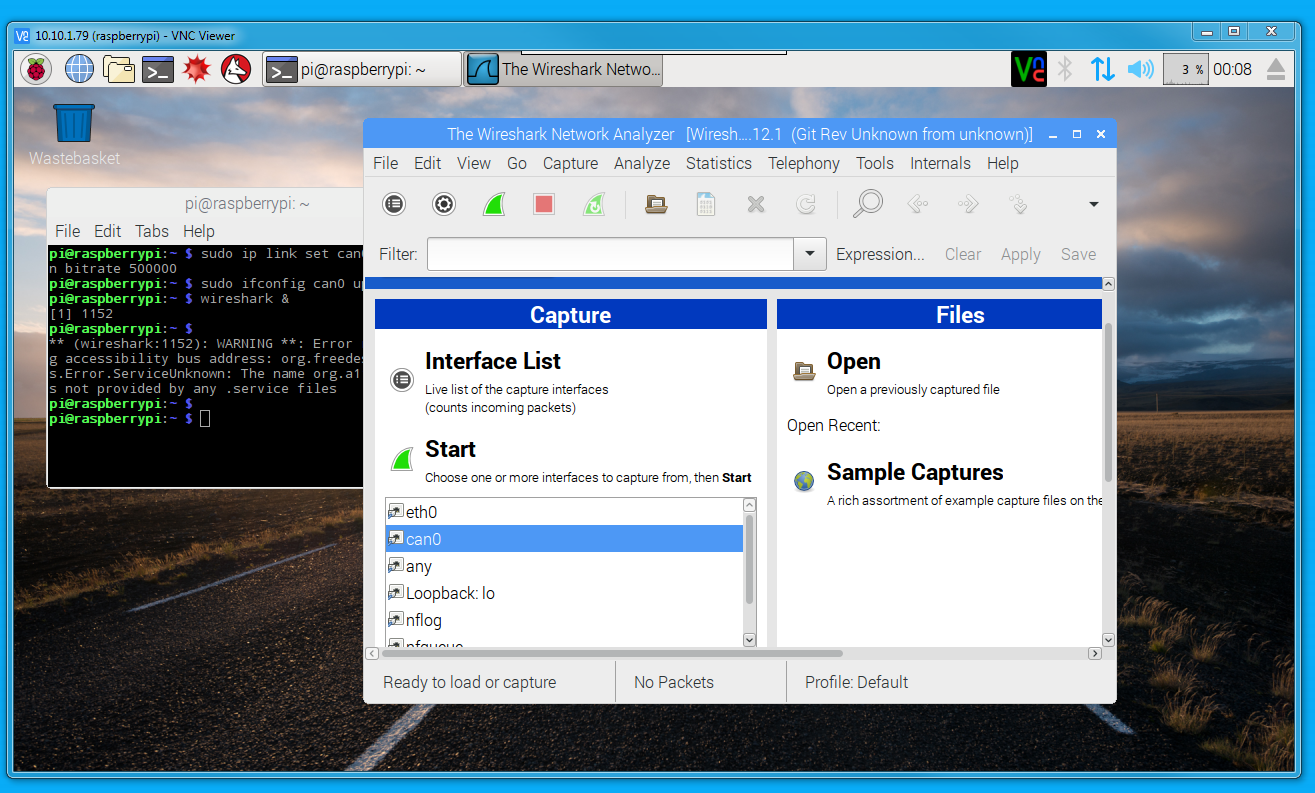Open the Statistics menu
The image size is (1315, 793).
click(x=718, y=163)
